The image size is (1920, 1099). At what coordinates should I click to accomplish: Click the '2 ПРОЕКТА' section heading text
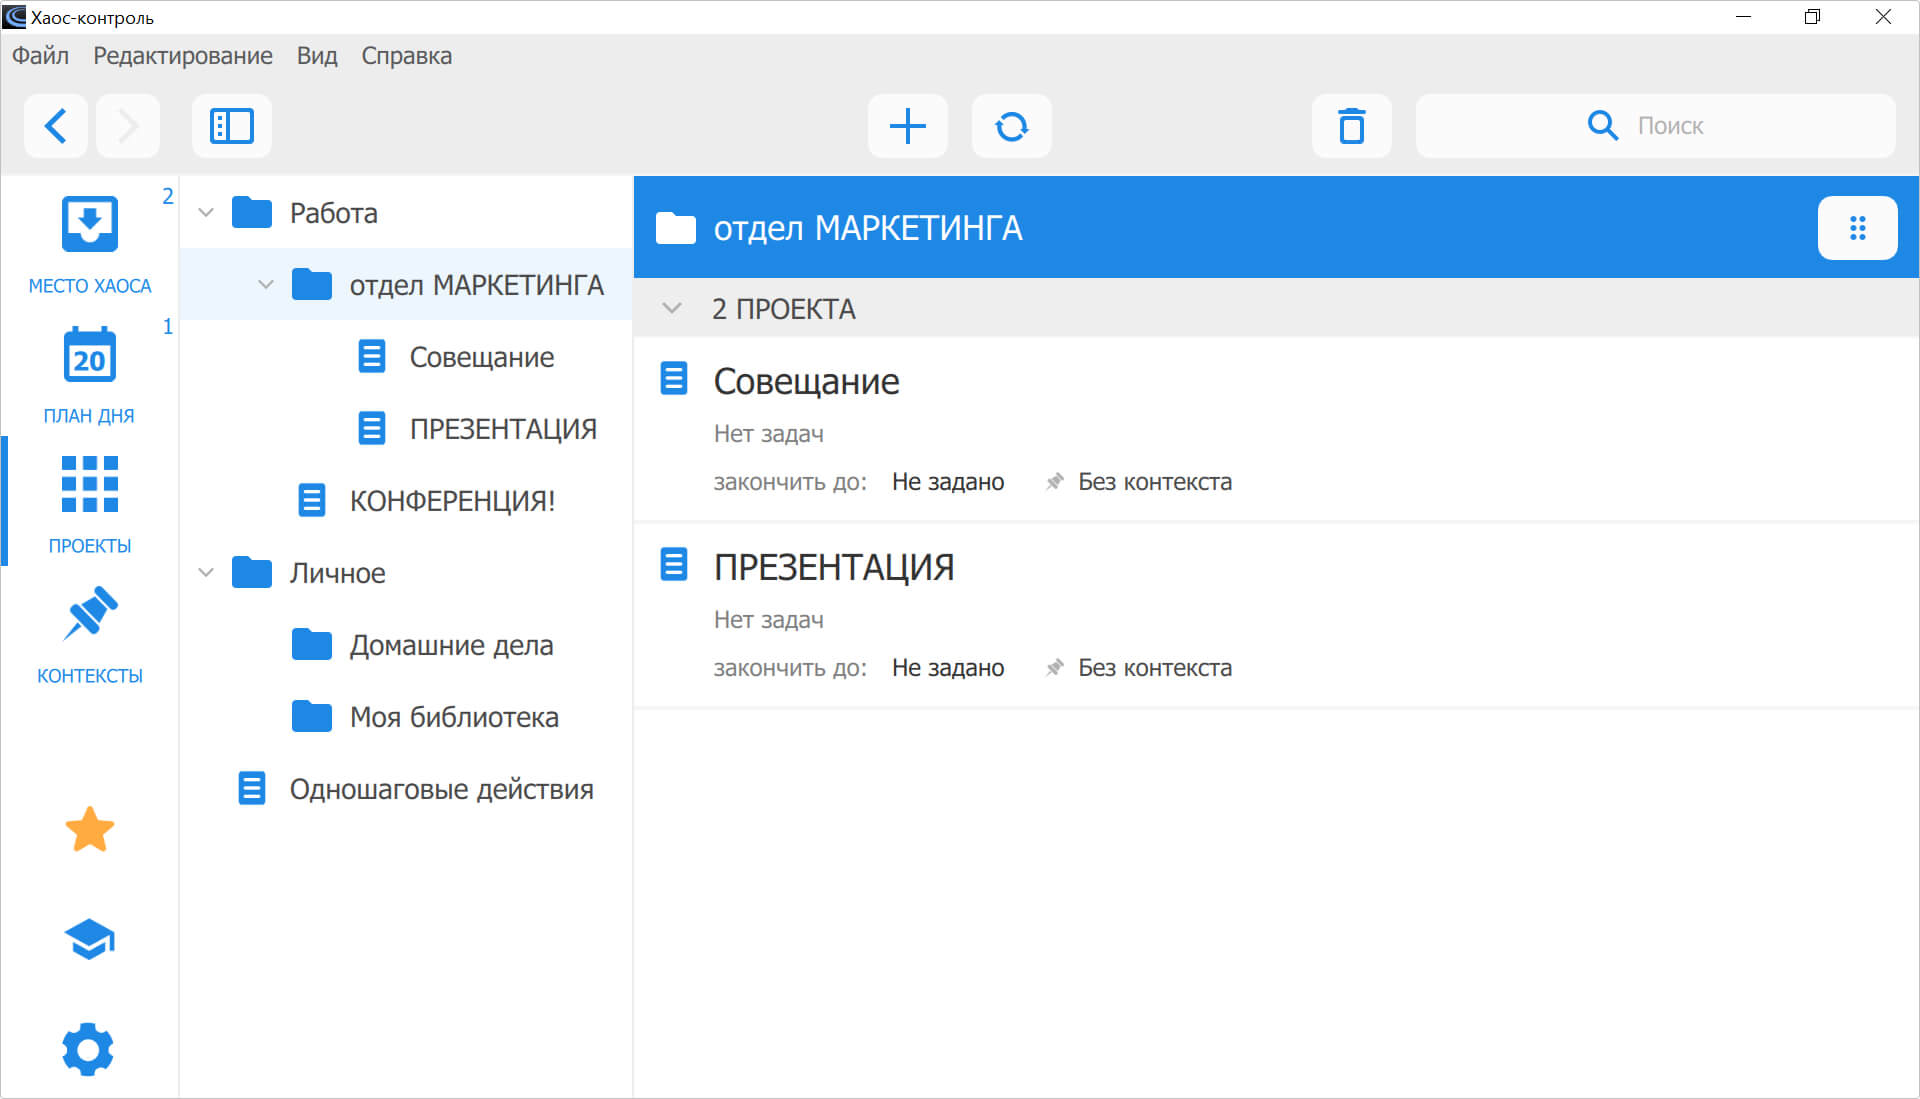point(784,309)
